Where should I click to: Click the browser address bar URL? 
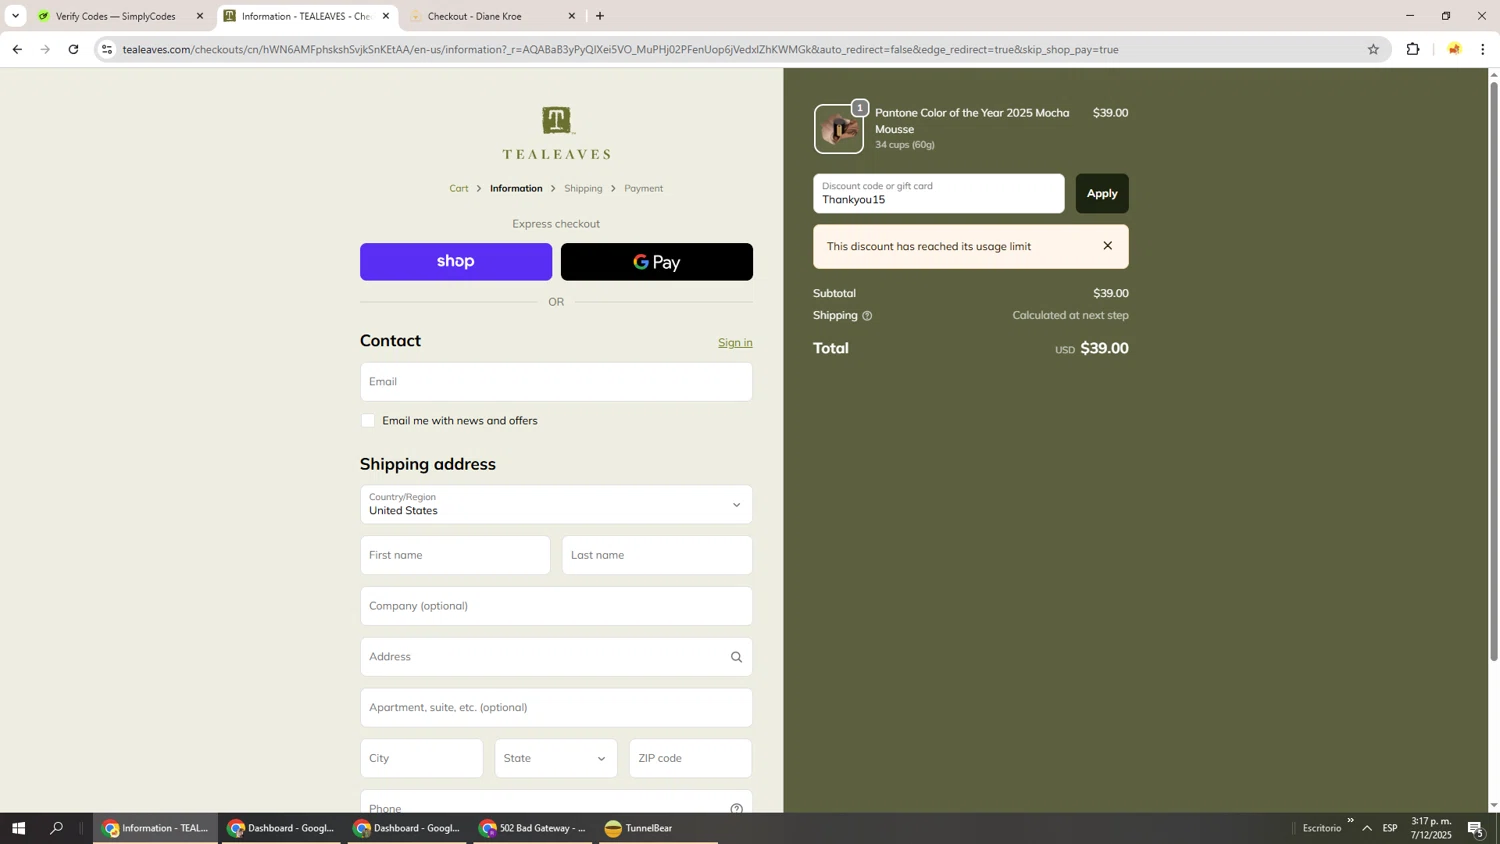tap(620, 49)
